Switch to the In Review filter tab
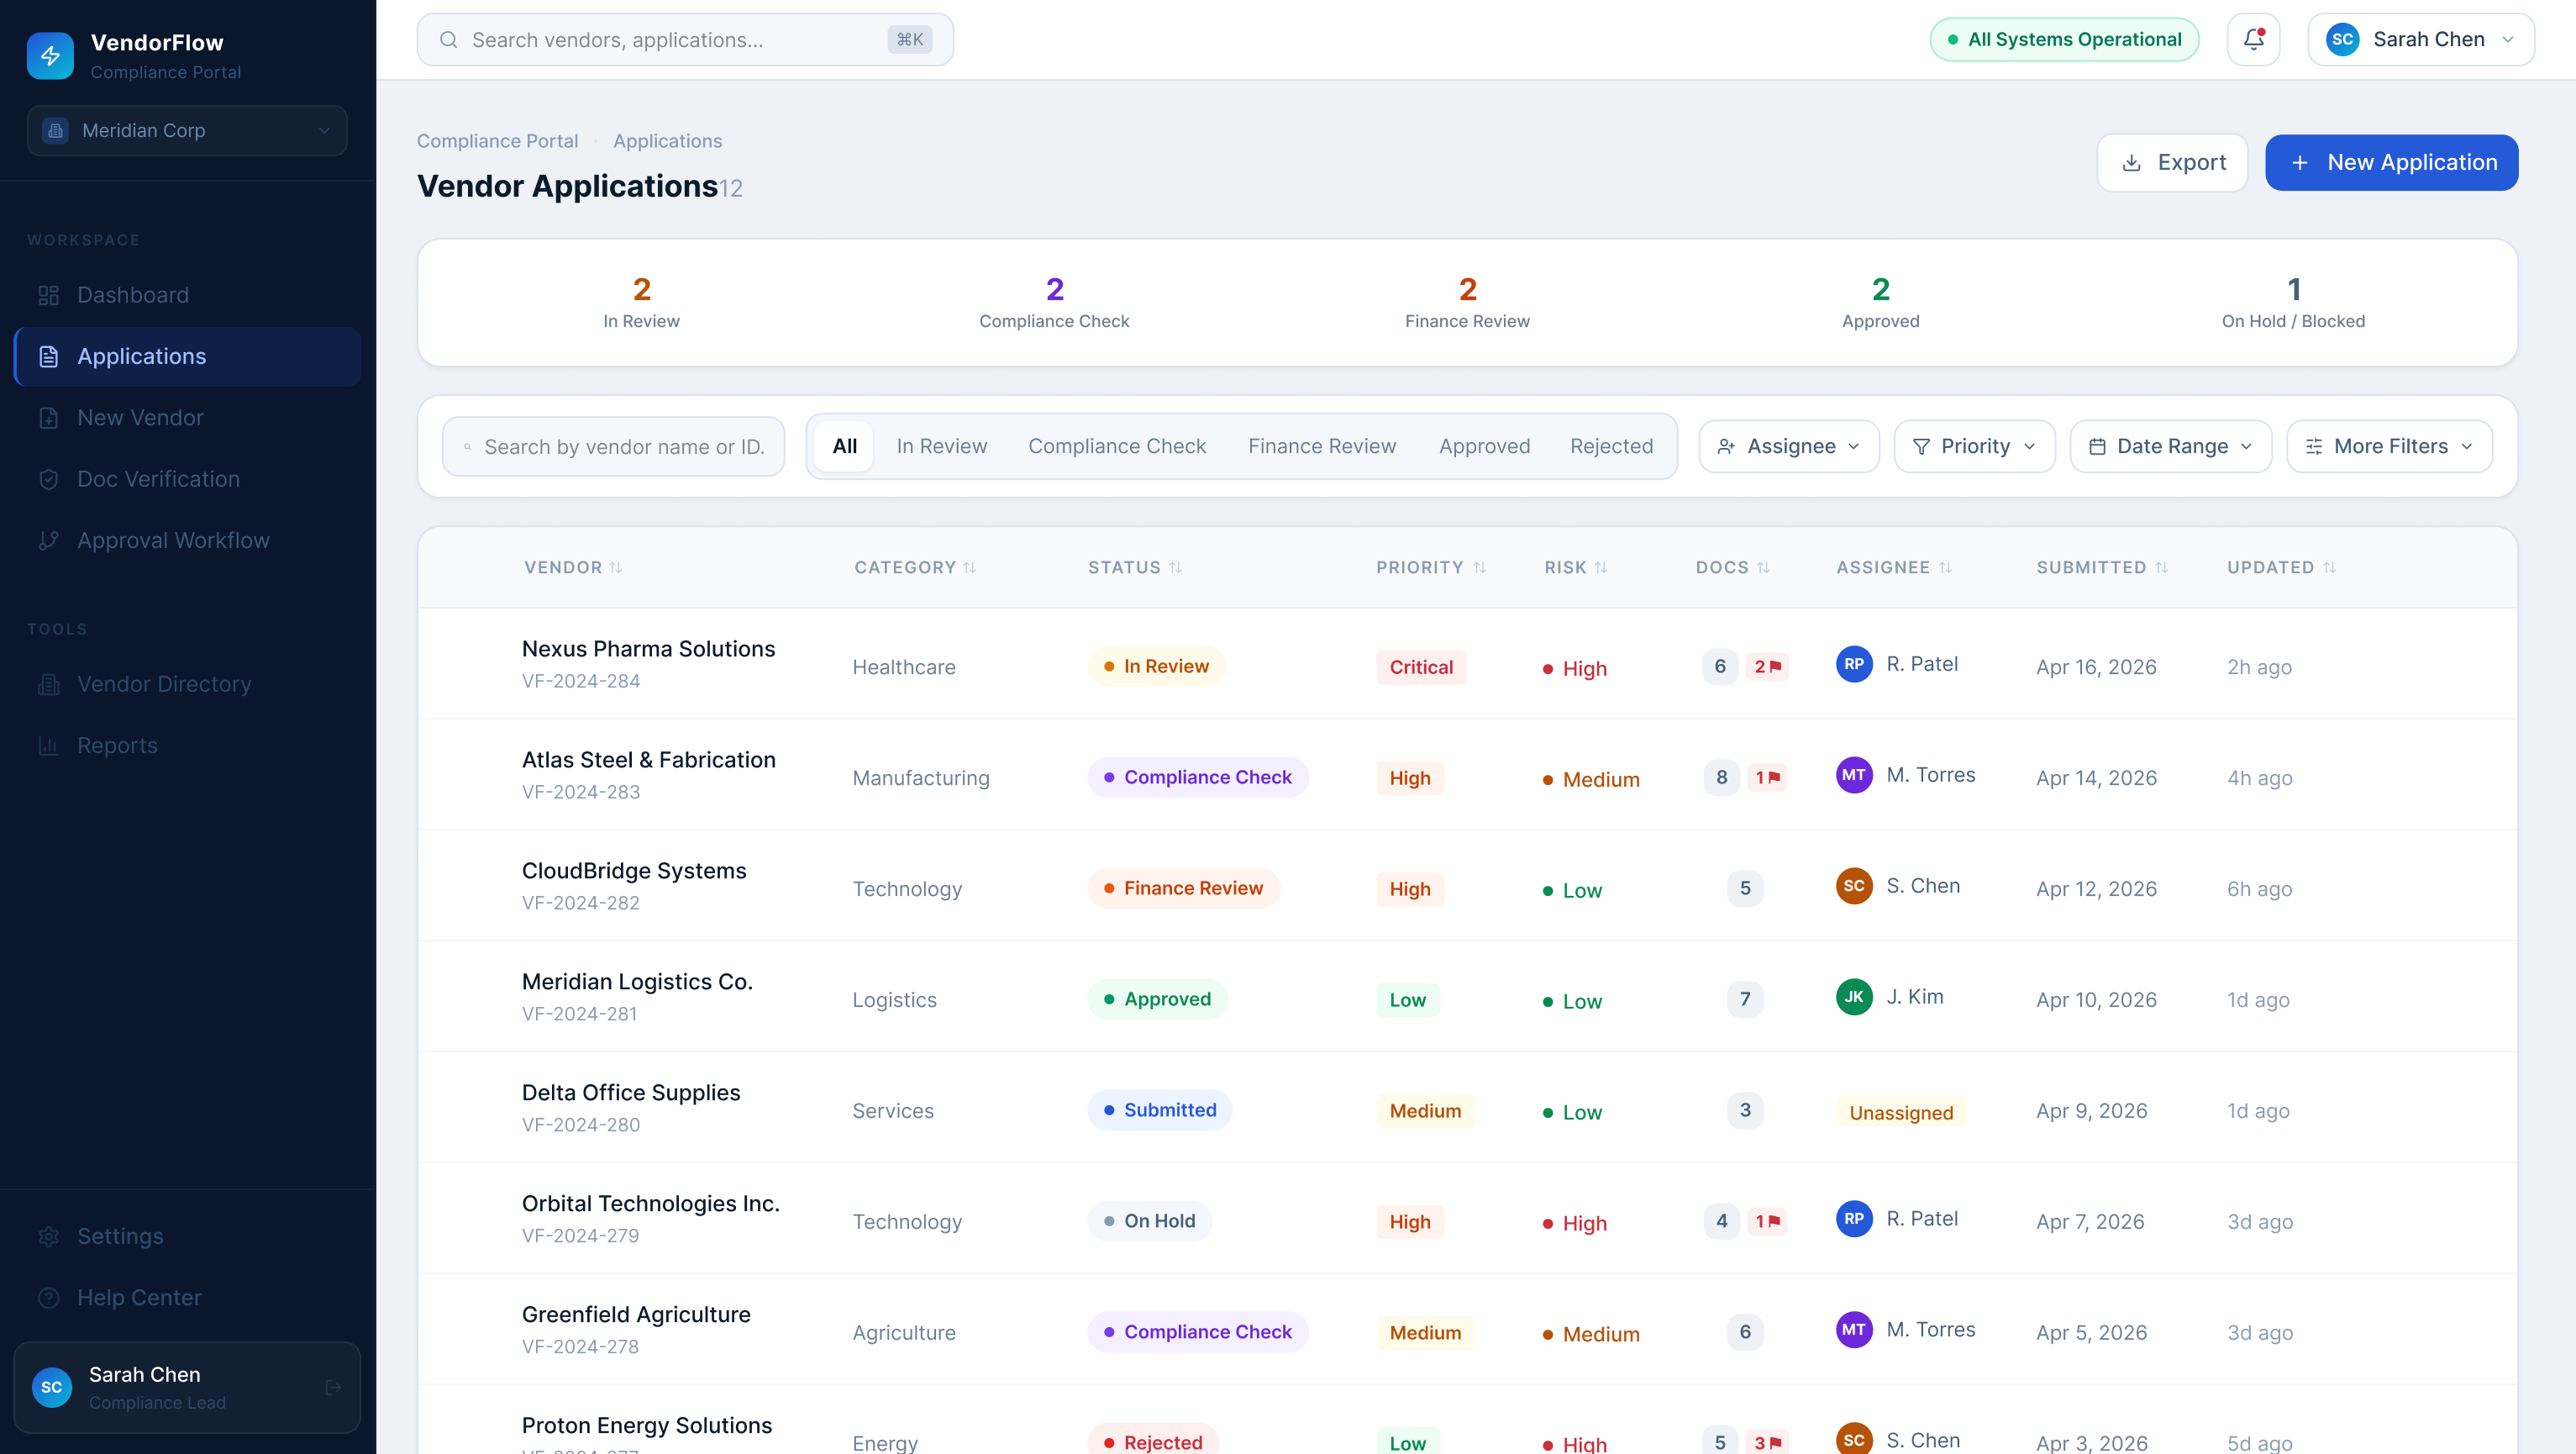Viewport: 2576px width, 1454px height. point(941,446)
